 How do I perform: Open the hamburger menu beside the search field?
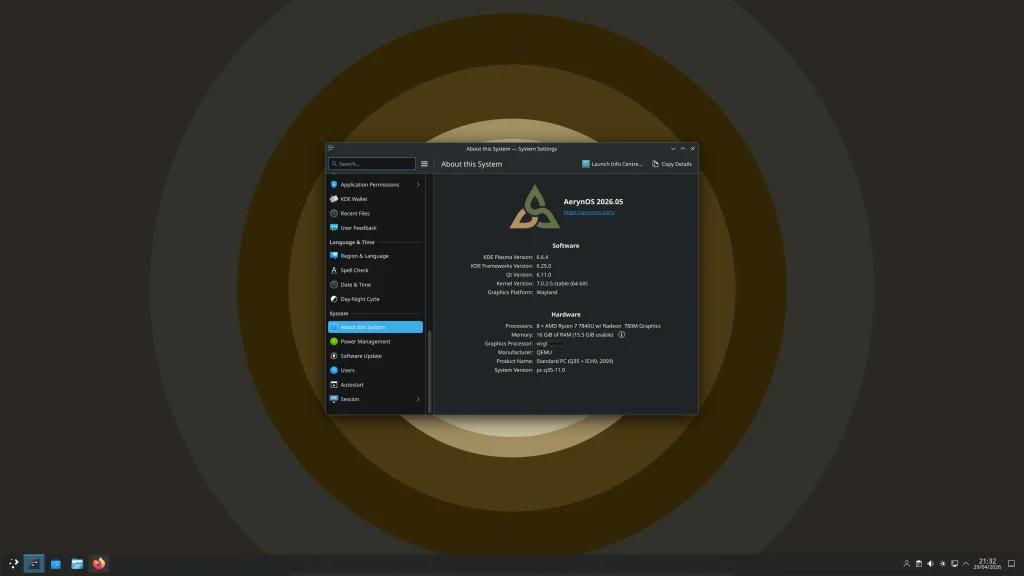click(x=424, y=164)
